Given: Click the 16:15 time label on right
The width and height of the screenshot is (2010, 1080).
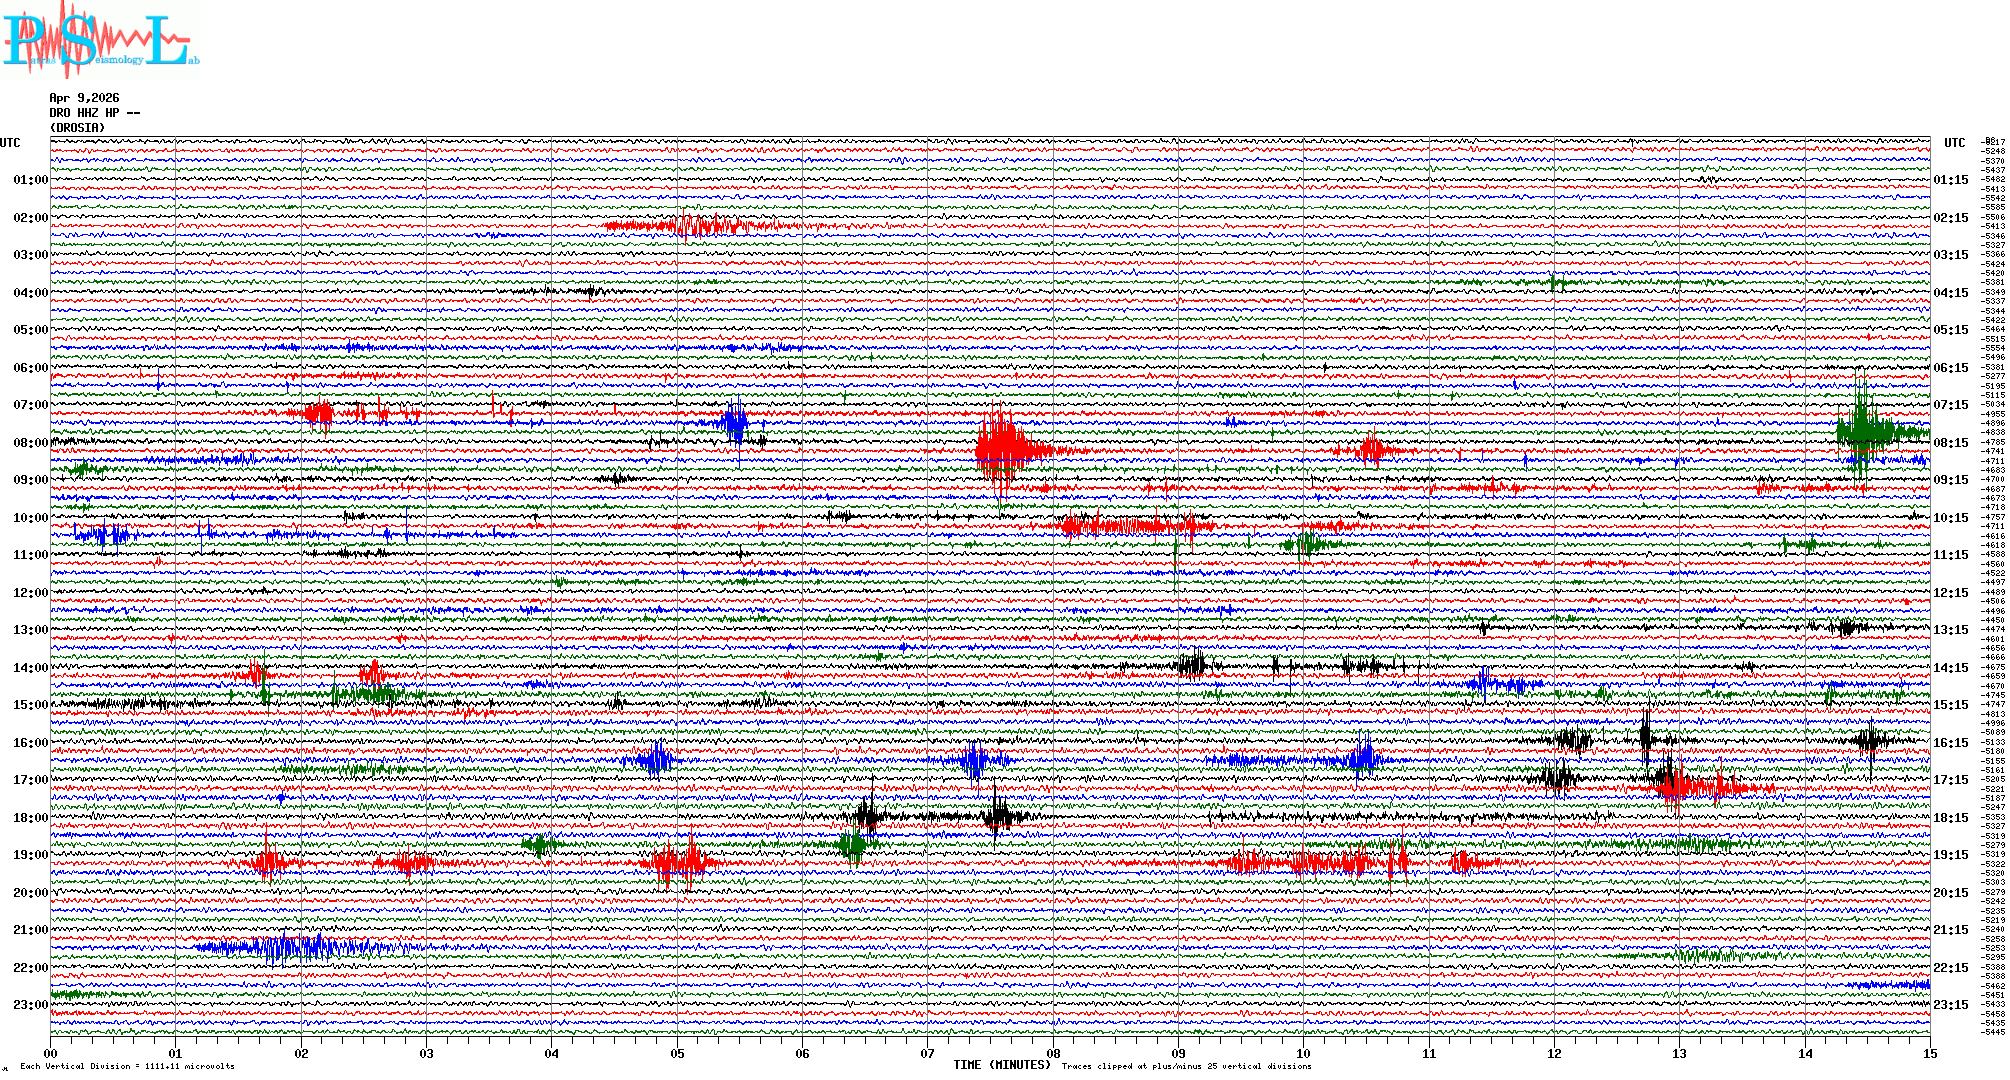Looking at the screenshot, I should tap(1950, 743).
